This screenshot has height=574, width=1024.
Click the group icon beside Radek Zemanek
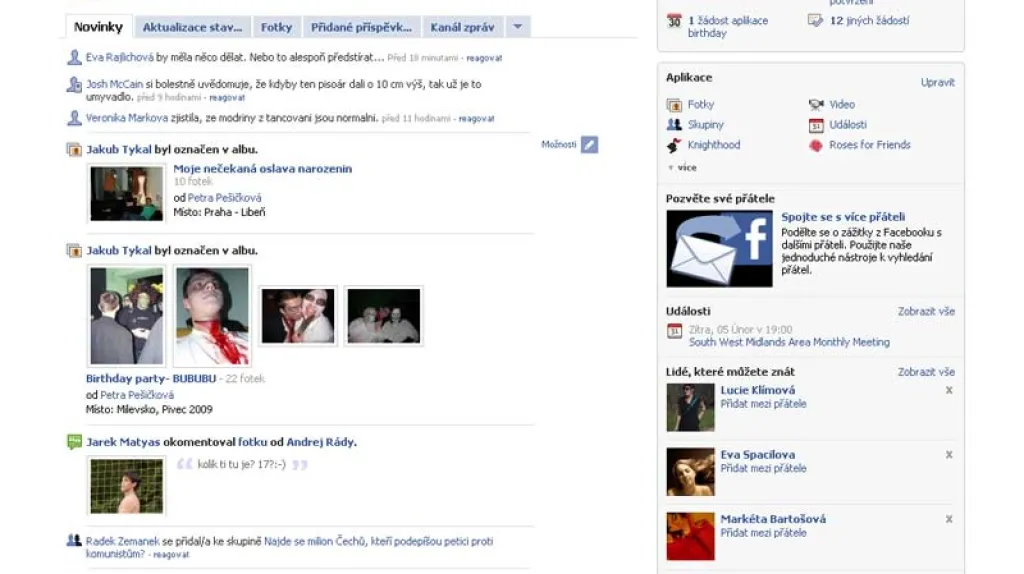74,540
